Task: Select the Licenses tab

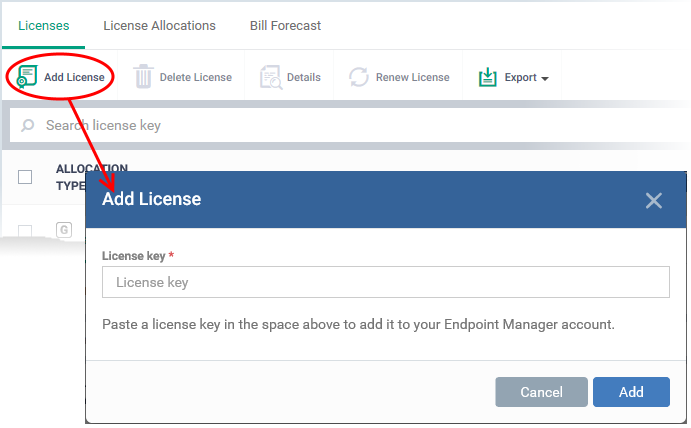Action: pyautogui.click(x=44, y=26)
